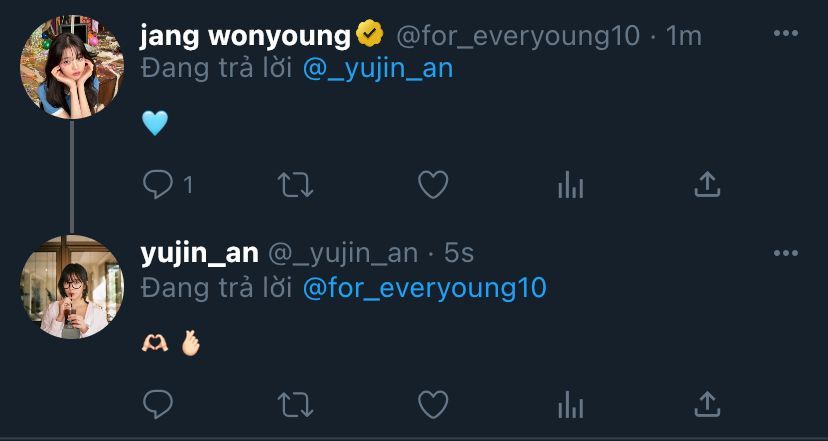
Task: Open the 5s timestamp of second tweet
Action: pyautogui.click(x=459, y=254)
